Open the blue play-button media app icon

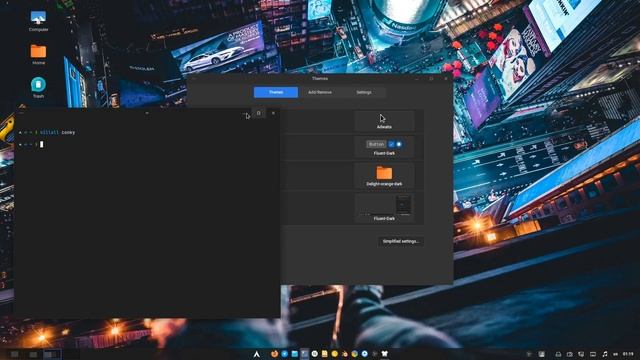[364, 354]
